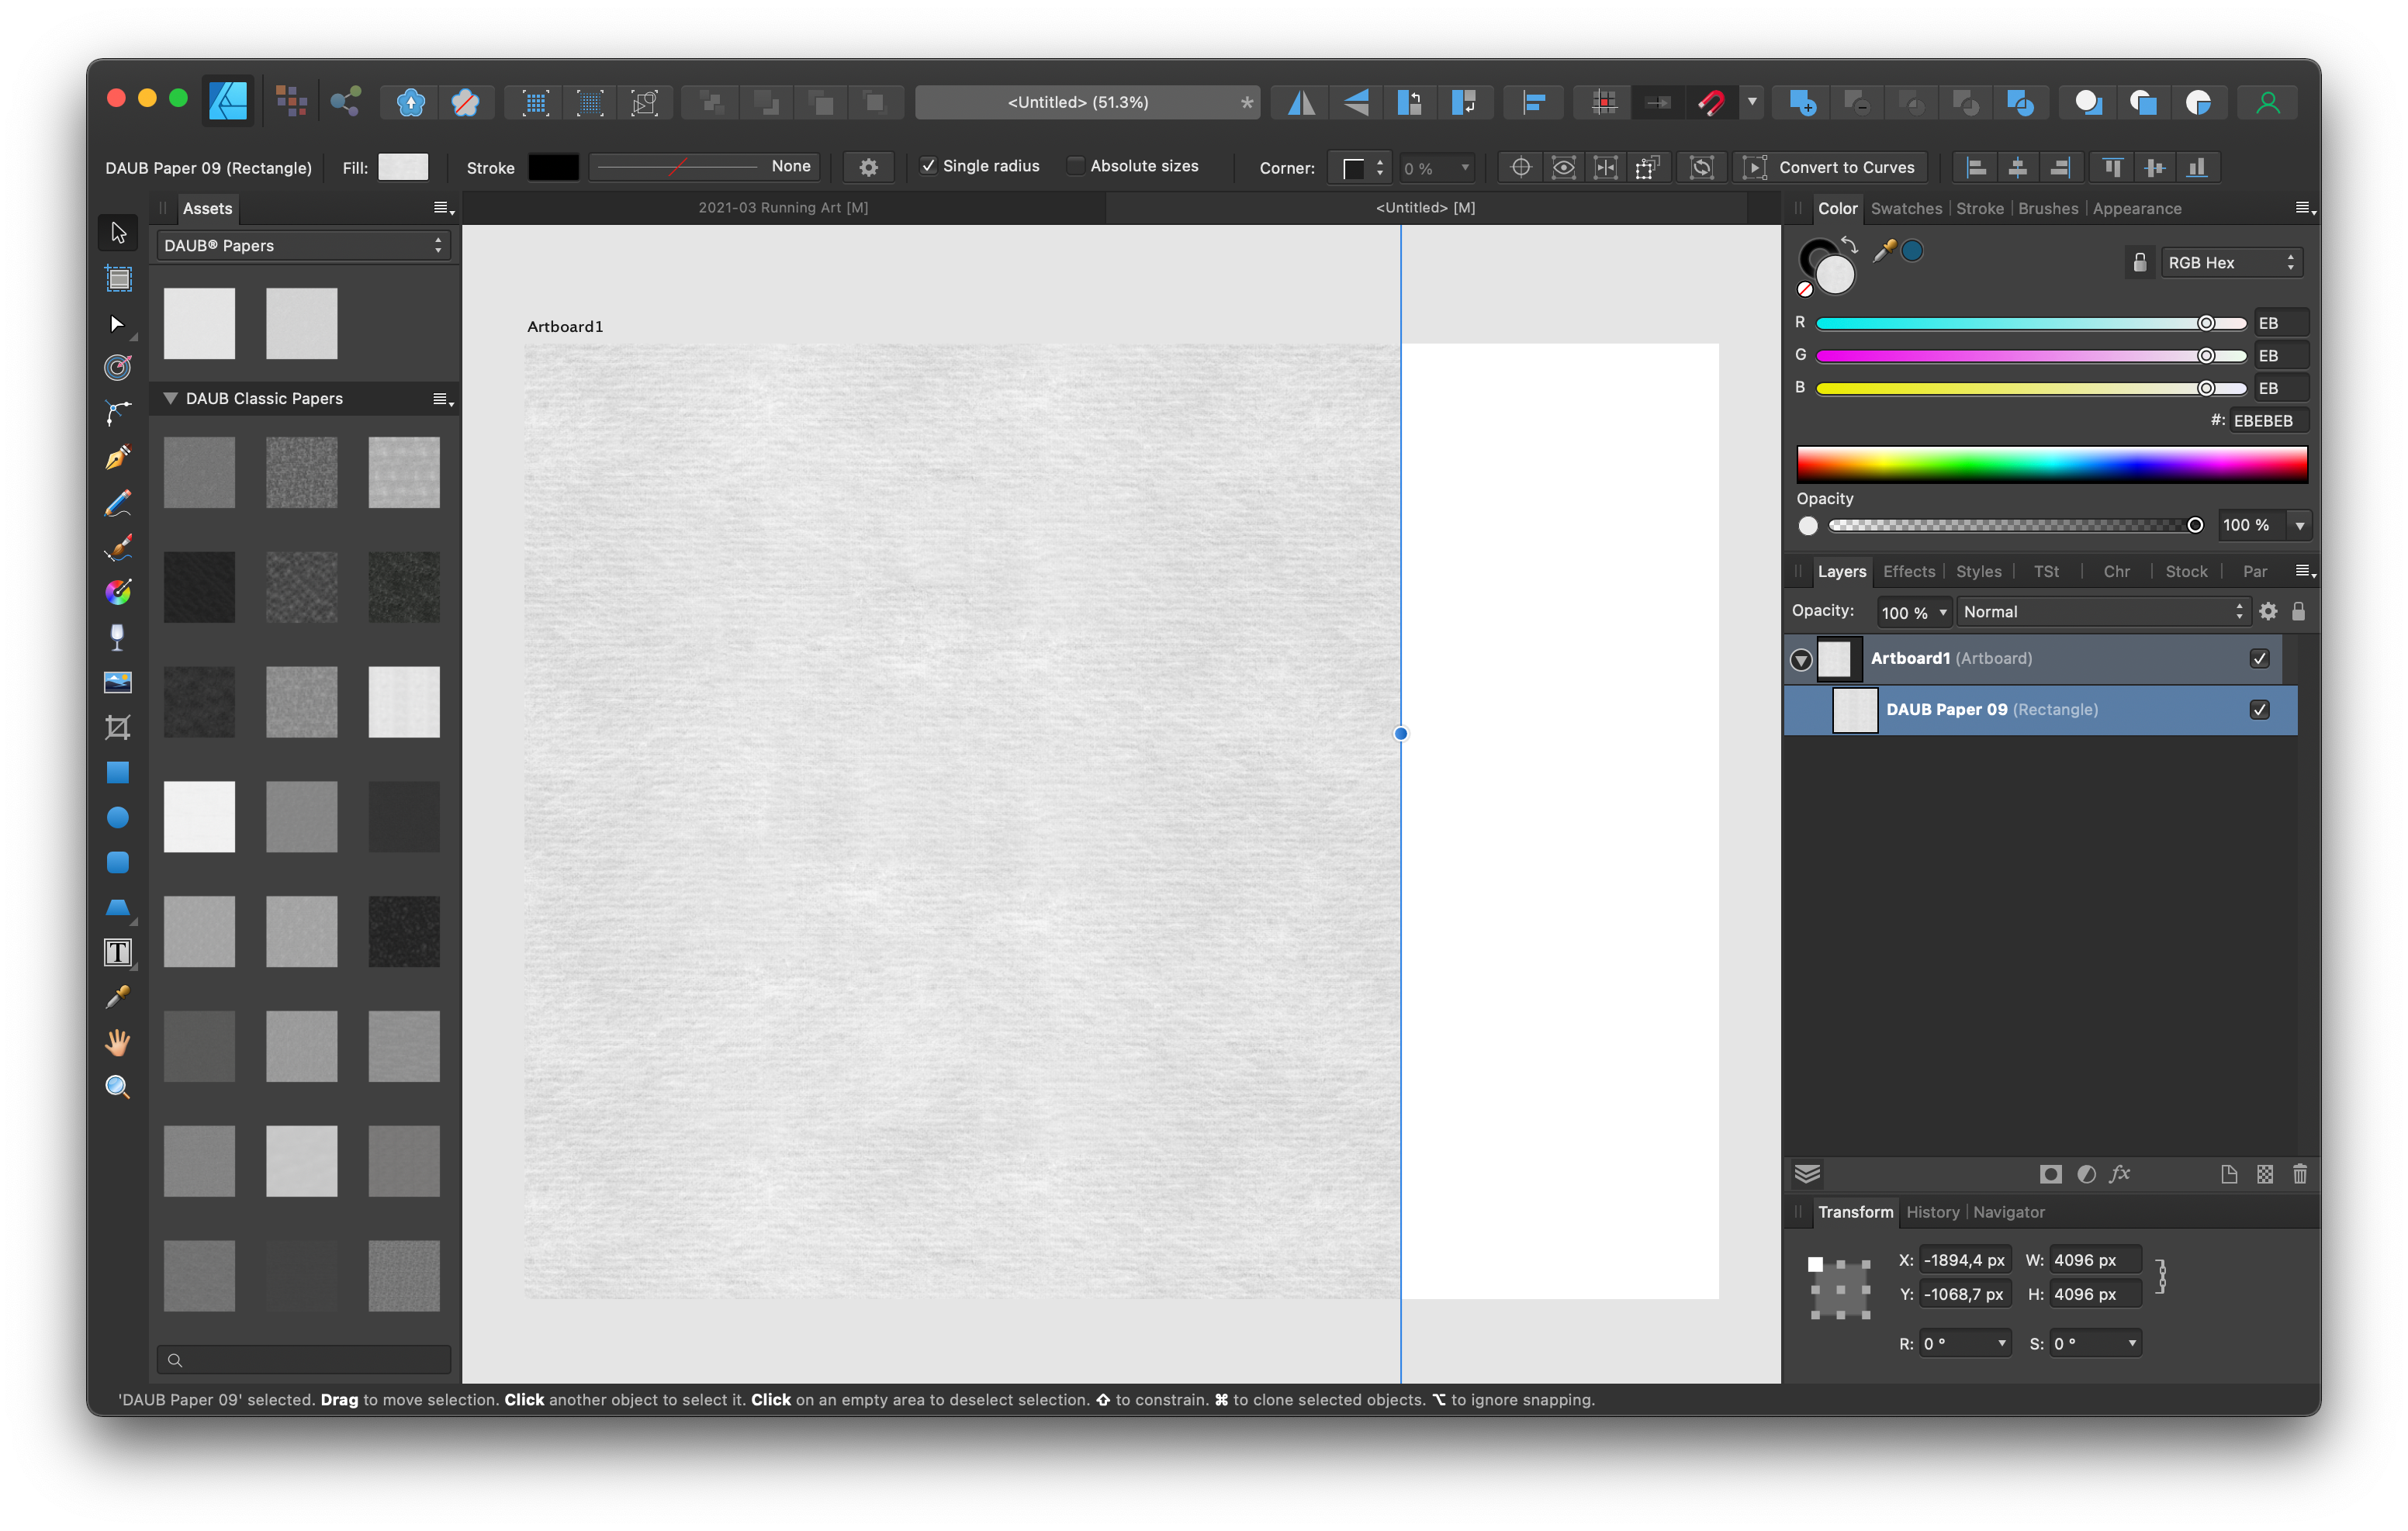The image size is (2408, 1531).
Task: Select the Pen tool in the tools panel
Action: [118, 457]
